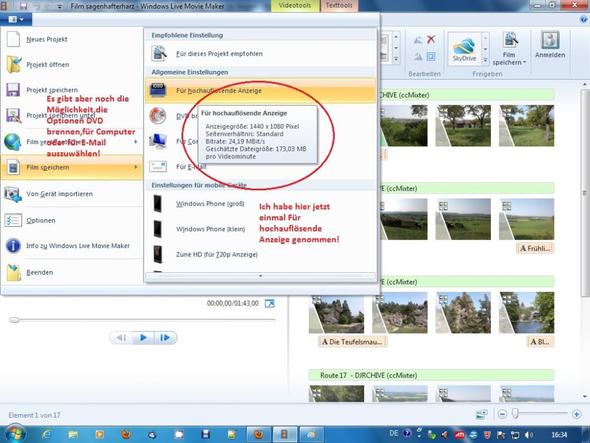
Task: Zoom in timeline with plus button
Action: (576, 414)
